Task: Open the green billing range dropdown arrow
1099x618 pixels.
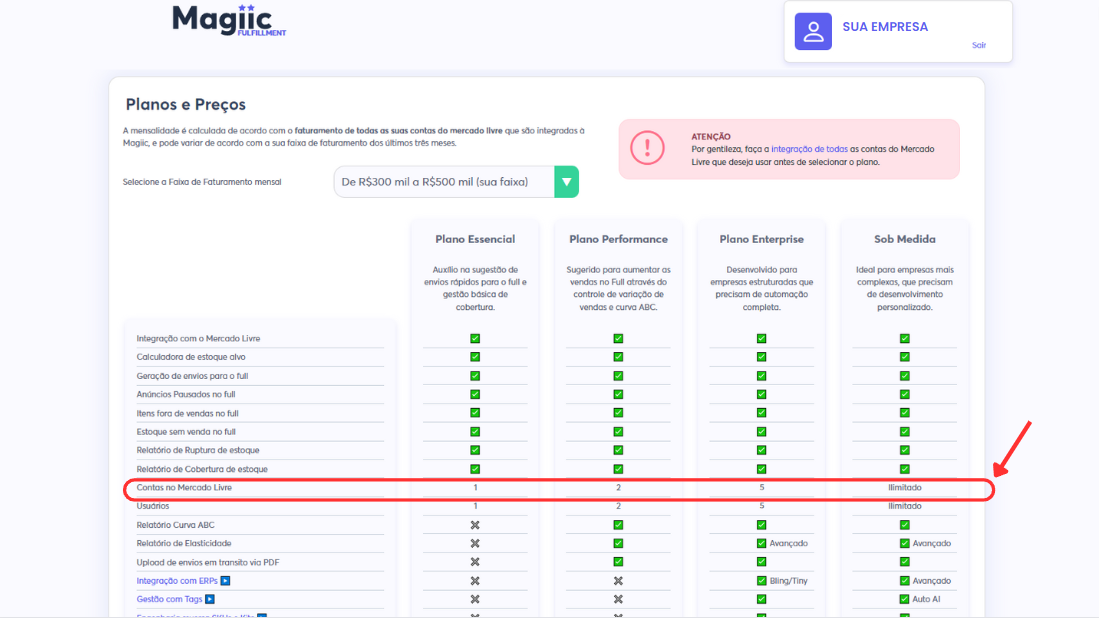Action: click(x=566, y=182)
